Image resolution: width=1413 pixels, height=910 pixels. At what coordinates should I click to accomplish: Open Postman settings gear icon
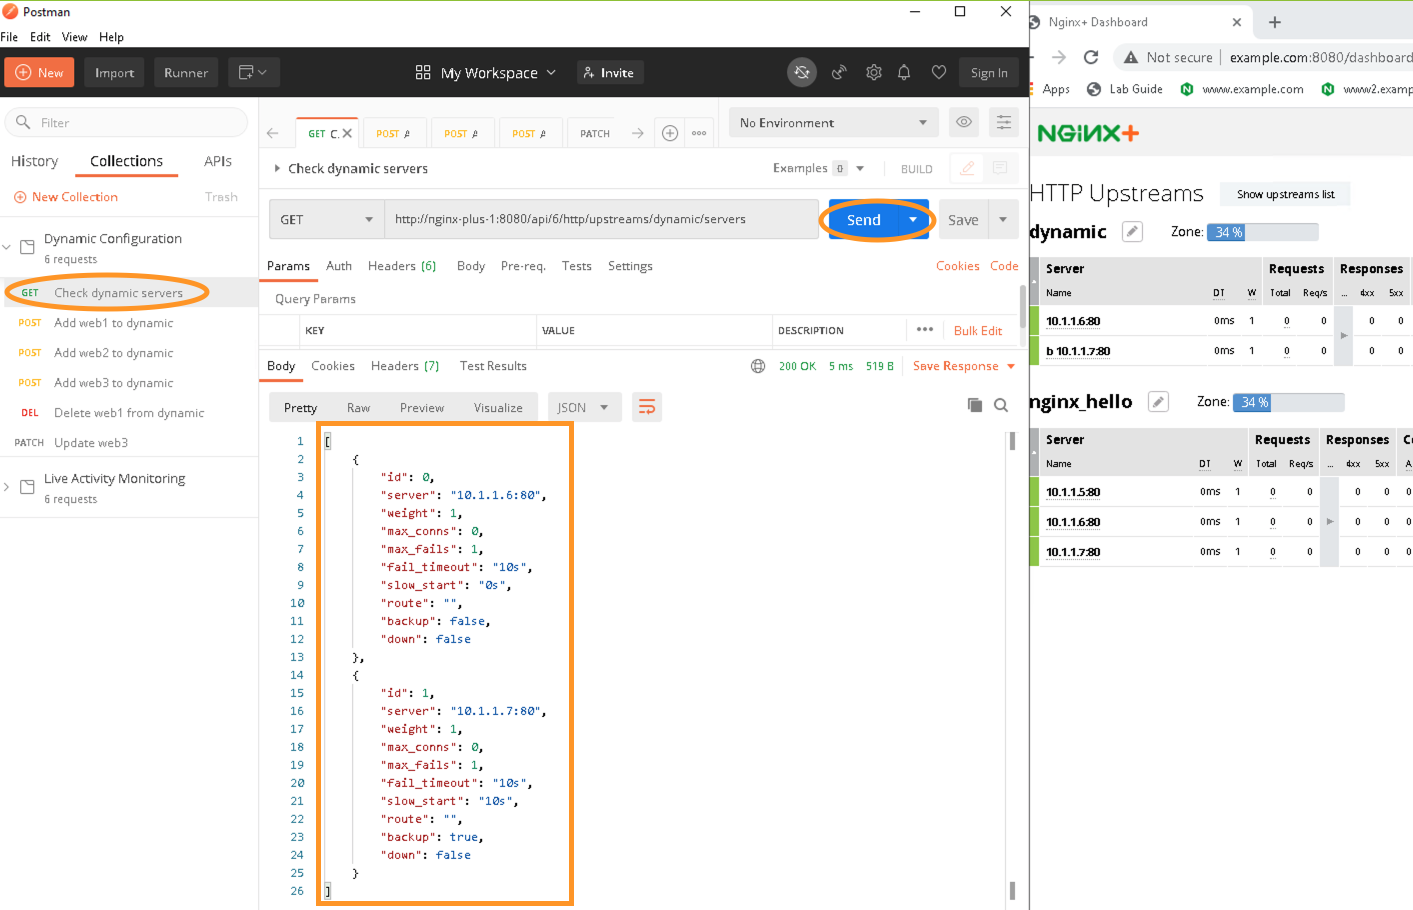874,72
